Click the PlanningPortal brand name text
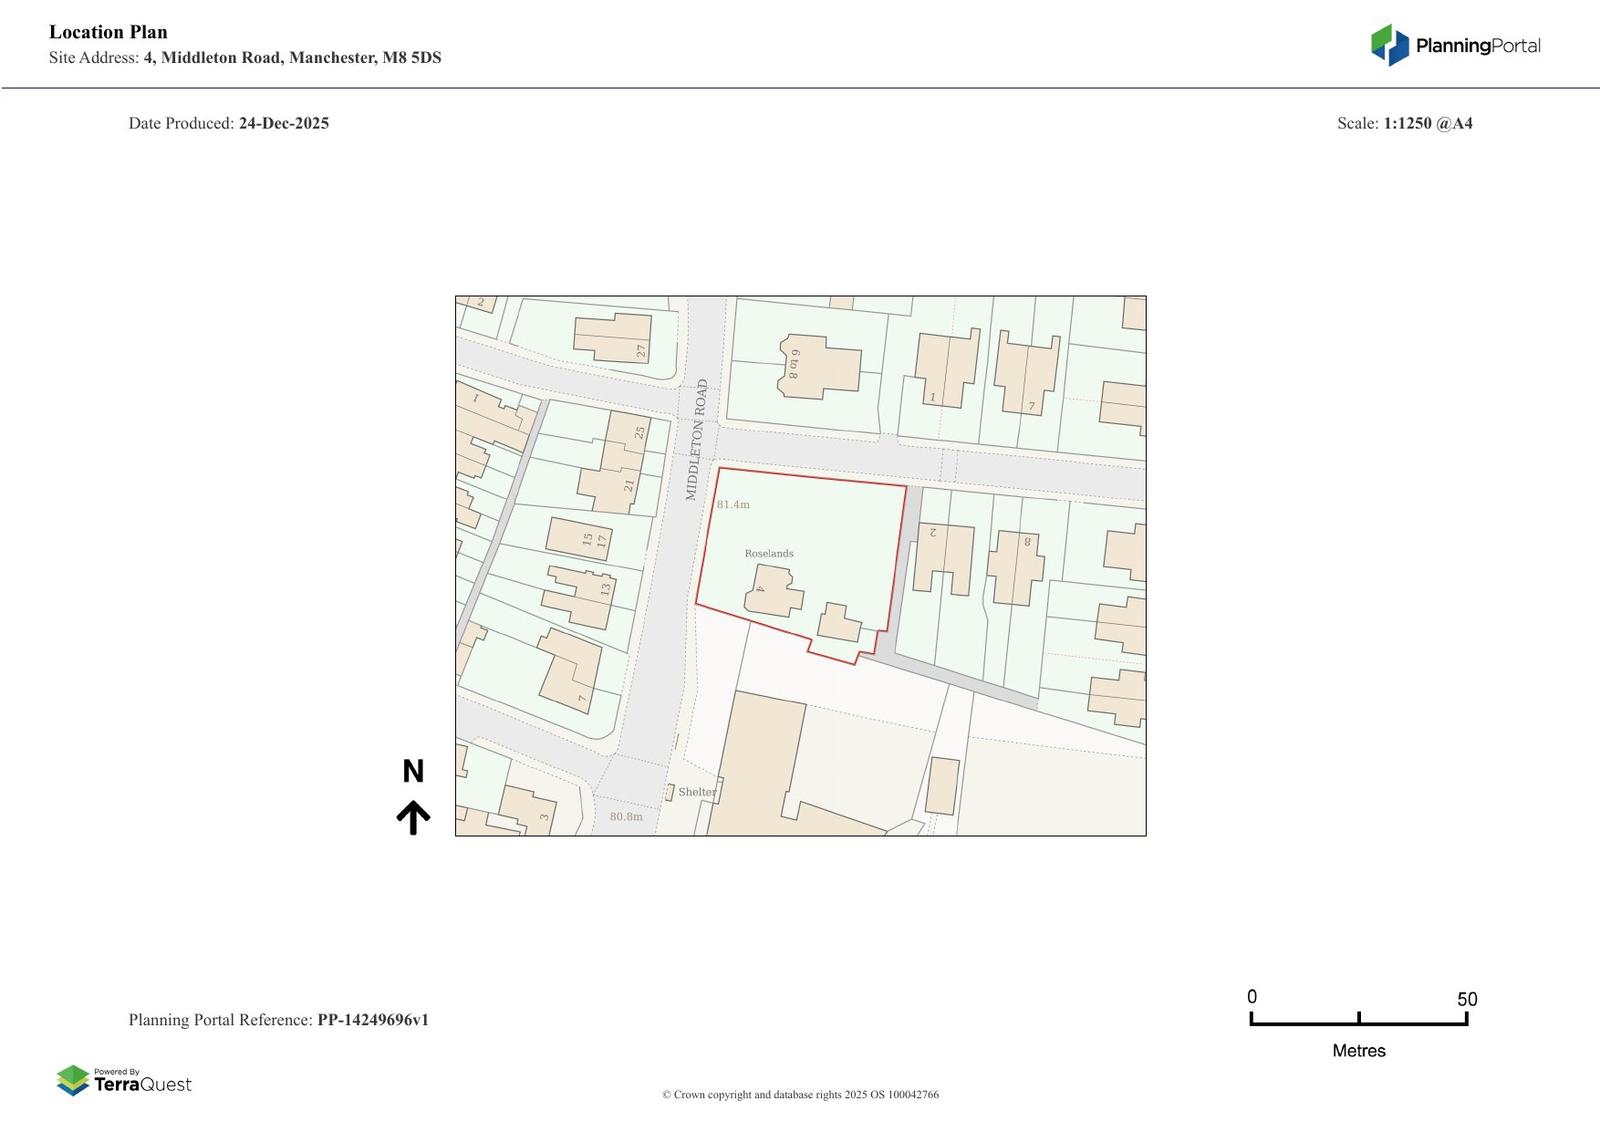1600x1132 pixels. click(x=1478, y=46)
